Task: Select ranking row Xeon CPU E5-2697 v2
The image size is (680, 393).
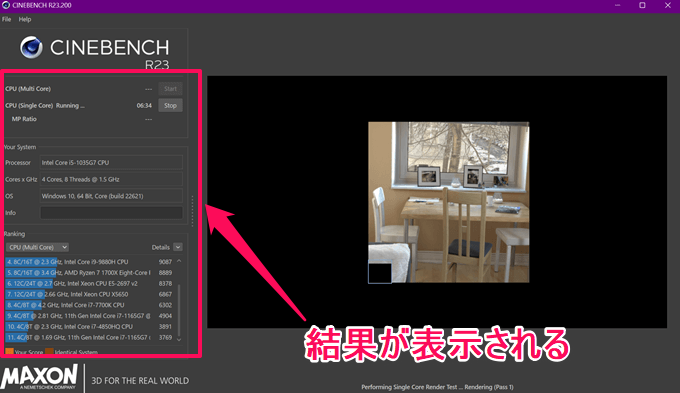Action: [x=89, y=284]
